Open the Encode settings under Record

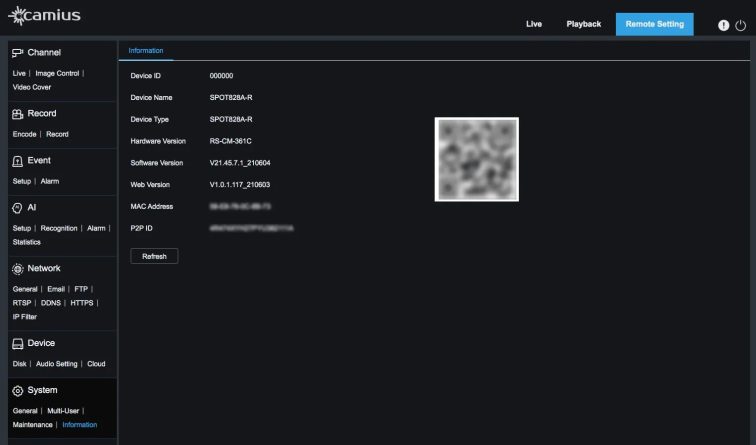[24, 134]
